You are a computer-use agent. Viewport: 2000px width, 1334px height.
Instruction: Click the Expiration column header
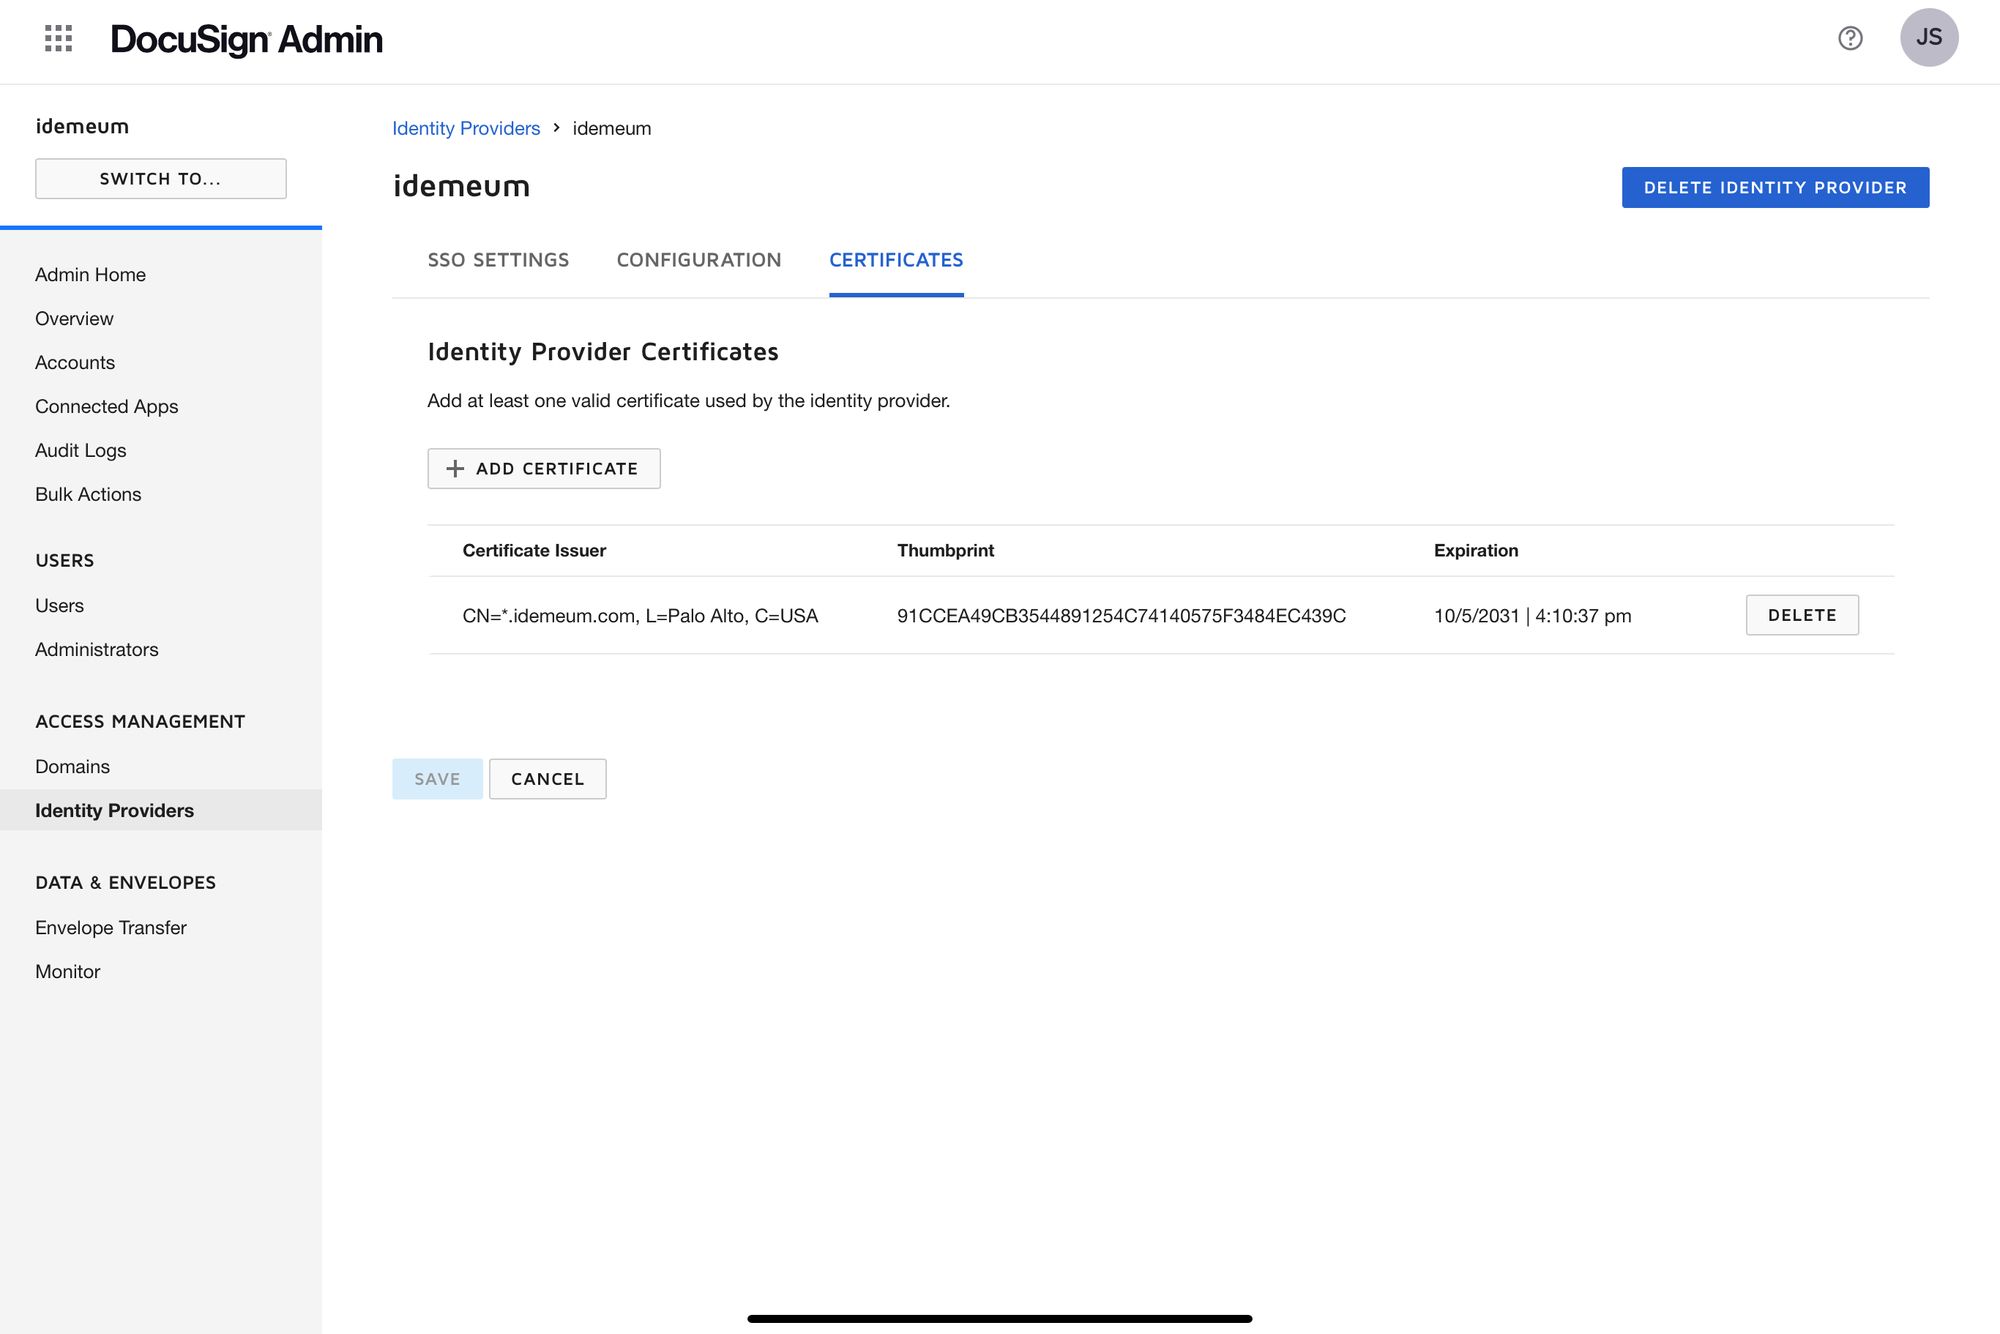tap(1476, 551)
